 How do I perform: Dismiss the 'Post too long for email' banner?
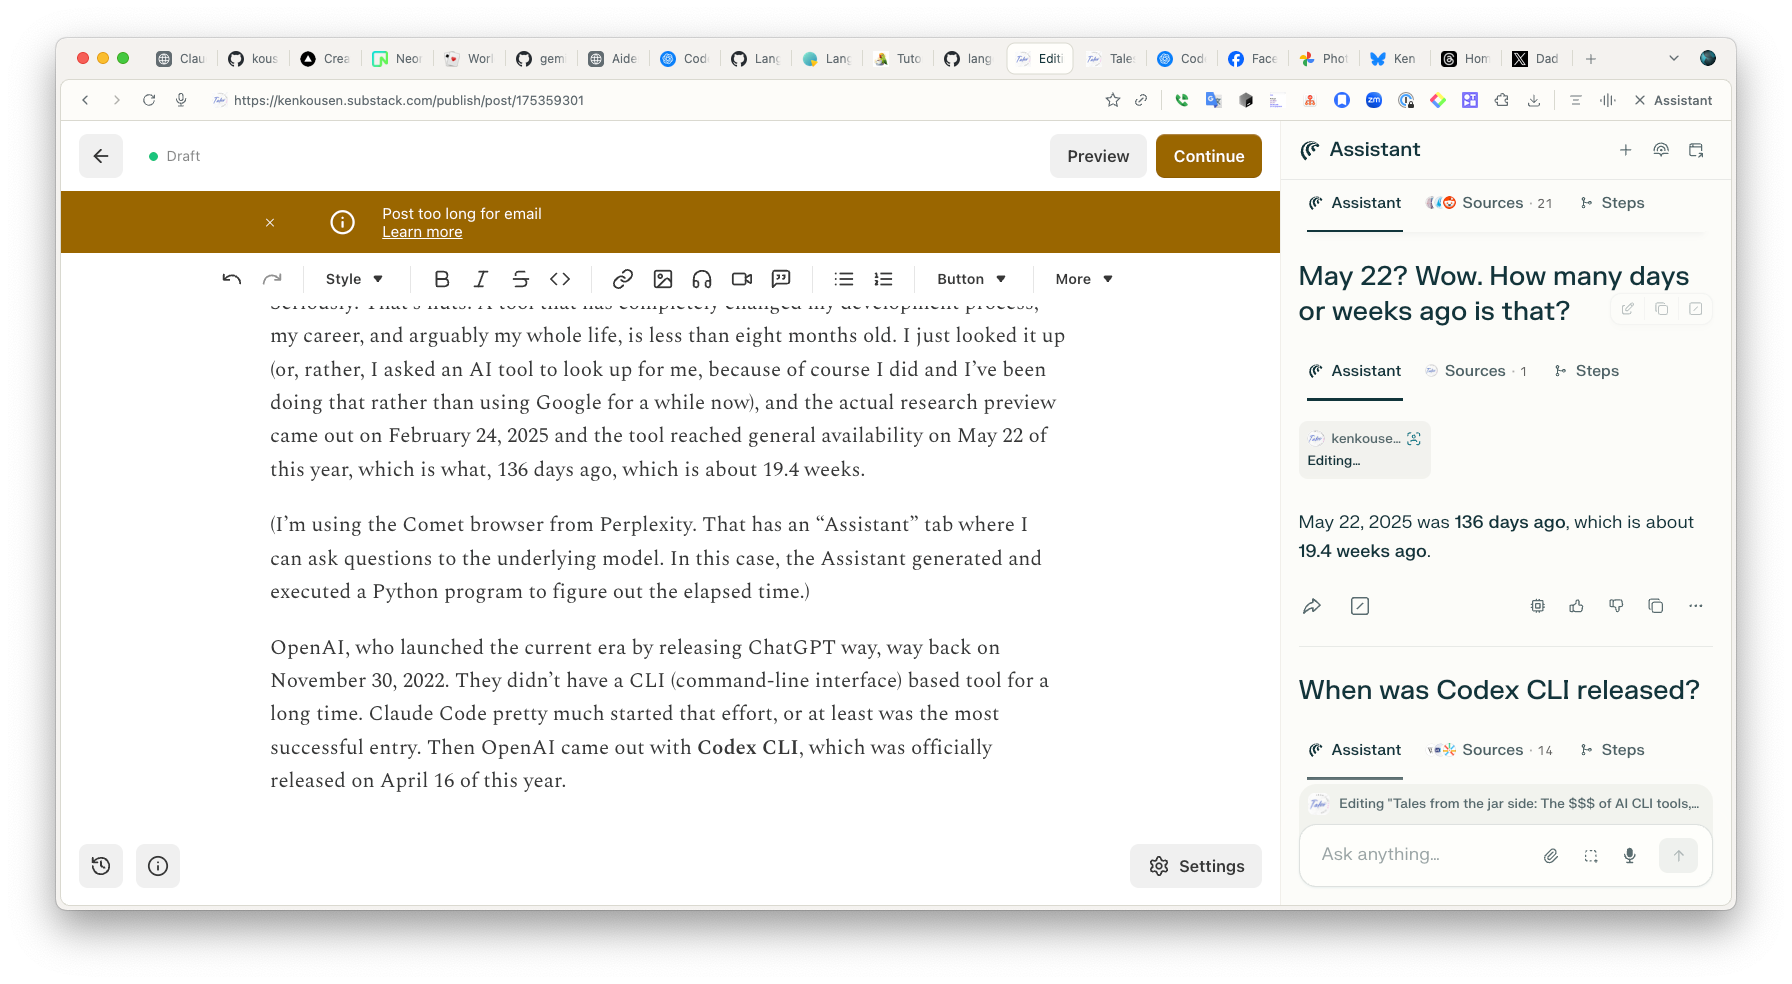(270, 223)
